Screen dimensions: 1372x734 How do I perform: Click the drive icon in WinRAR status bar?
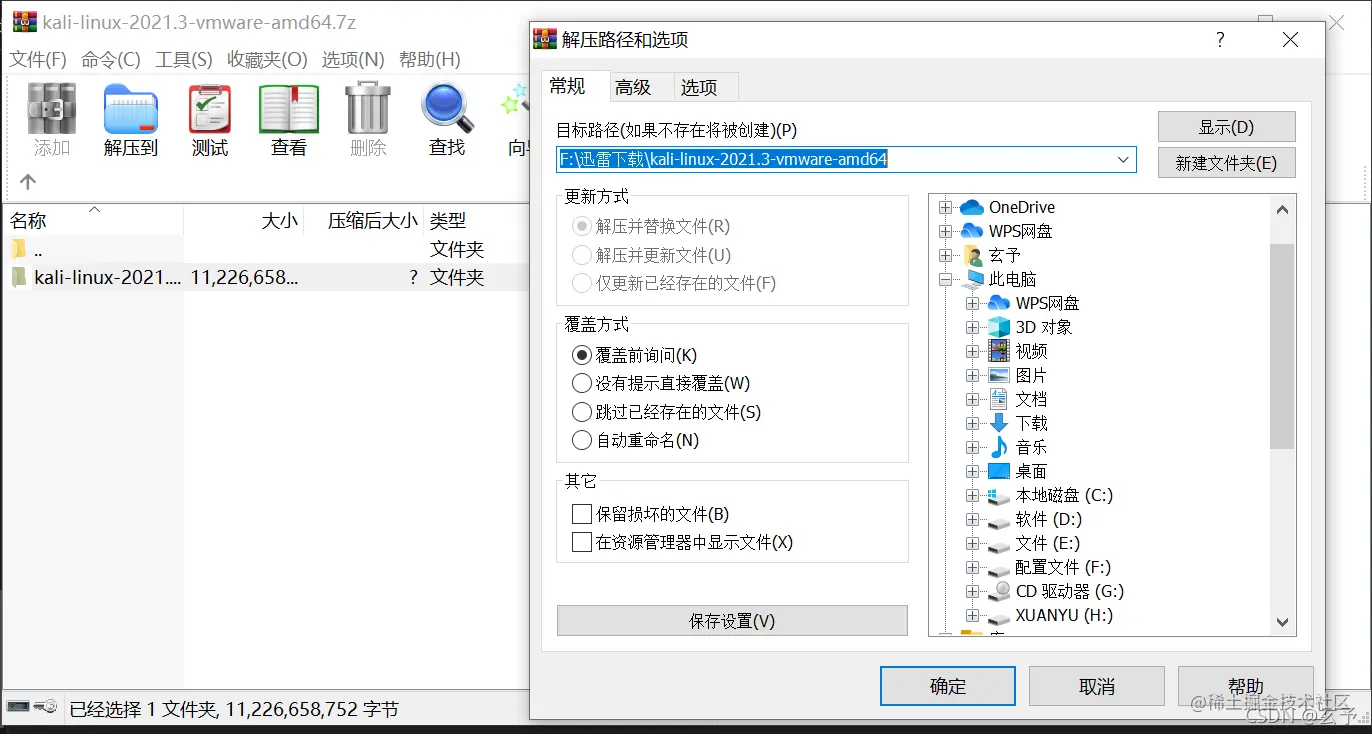tap(18, 707)
